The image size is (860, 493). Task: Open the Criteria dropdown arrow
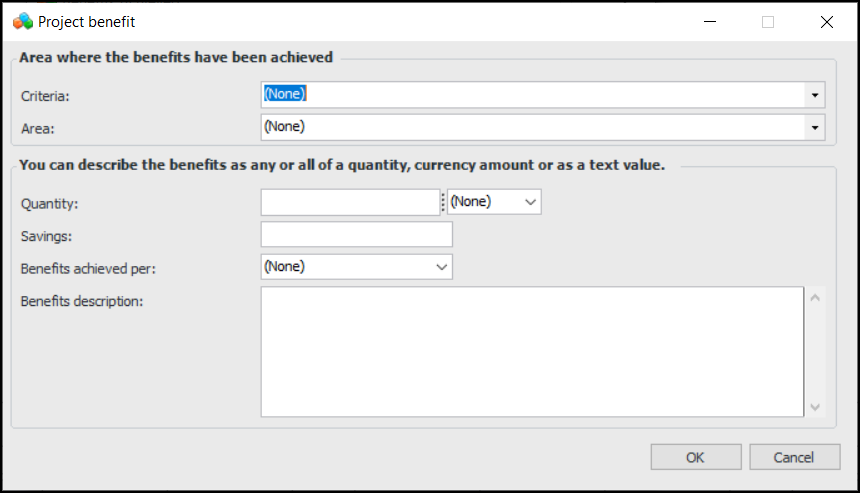[x=815, y=95]
